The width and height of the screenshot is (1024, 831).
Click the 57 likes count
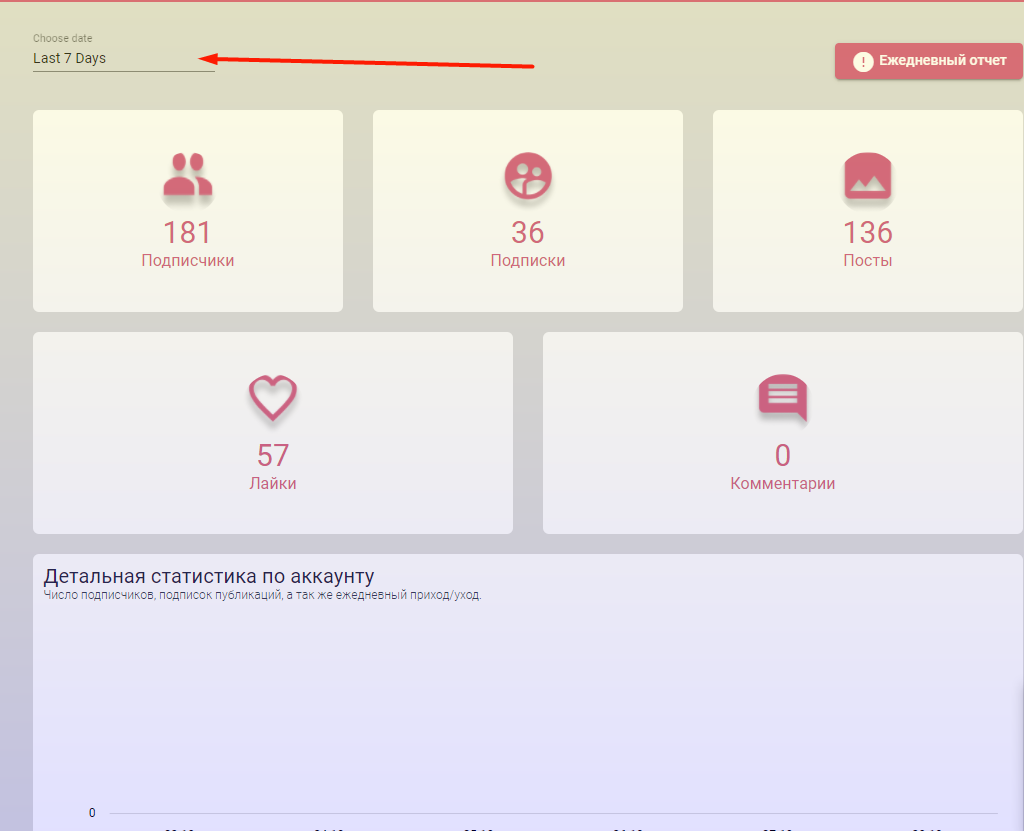273,456
